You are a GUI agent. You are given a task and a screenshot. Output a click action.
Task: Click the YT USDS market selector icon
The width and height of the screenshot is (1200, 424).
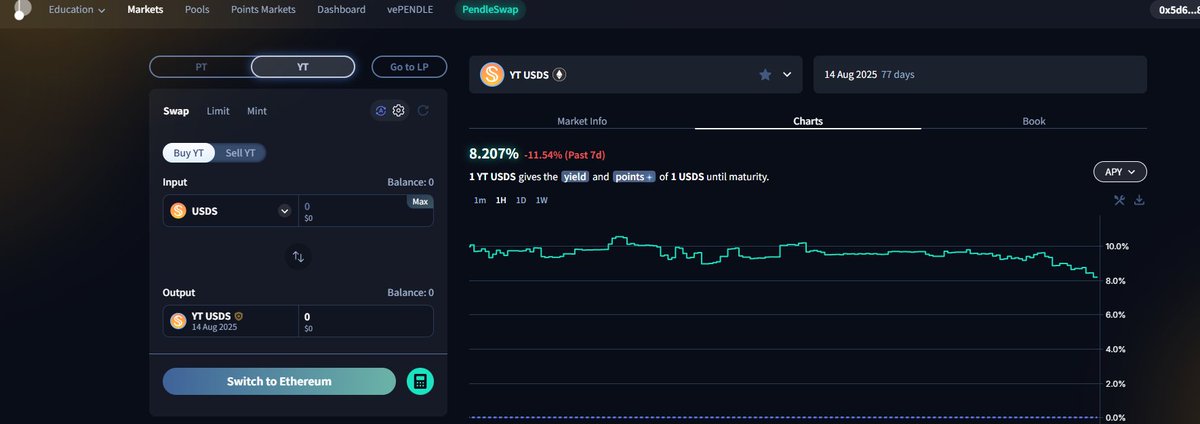coord(492,75)
